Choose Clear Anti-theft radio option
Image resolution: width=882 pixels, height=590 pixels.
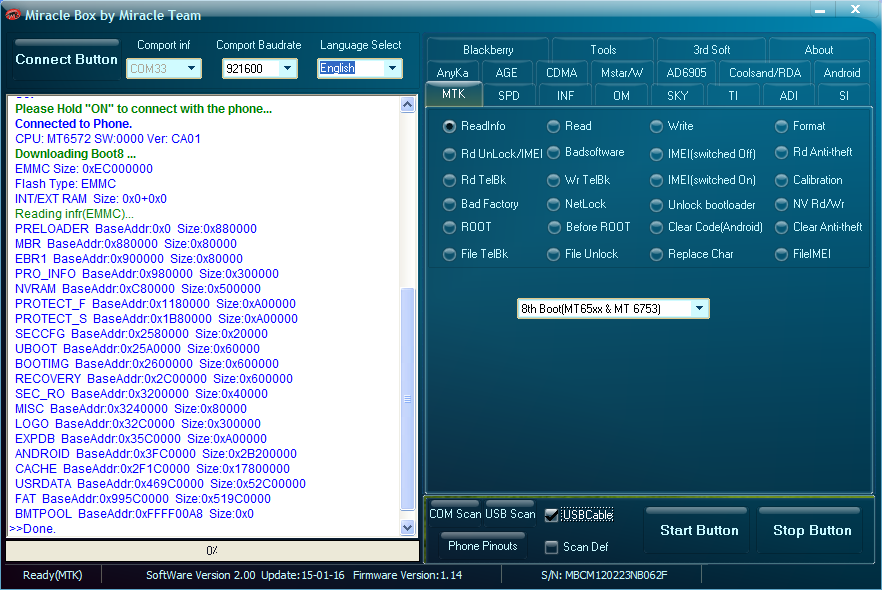click(781, 227)
